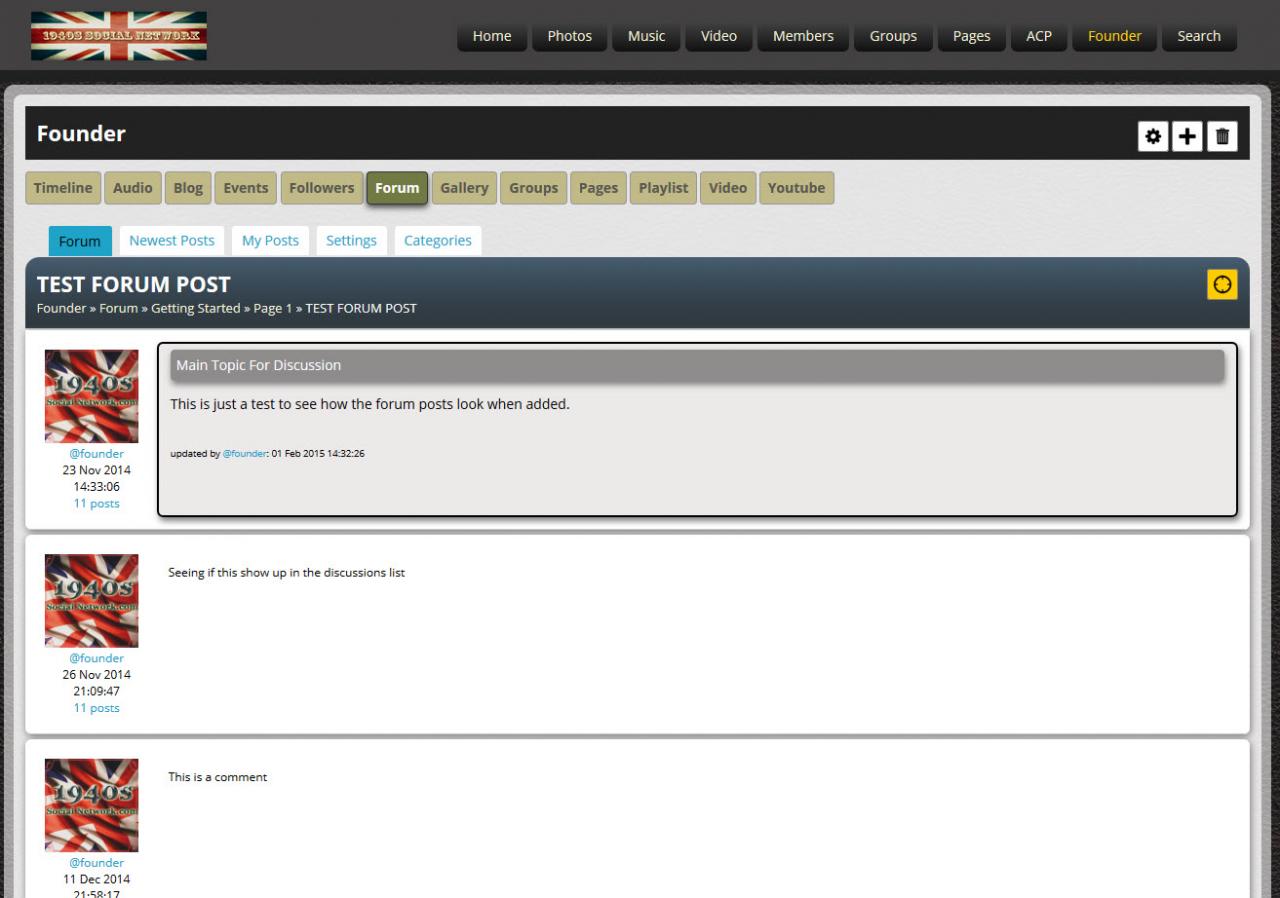Viewport: 1280px width, 898px height.
Task: Click the avatar on the 26 Nov 2014 post
Action: click(92, 601)
